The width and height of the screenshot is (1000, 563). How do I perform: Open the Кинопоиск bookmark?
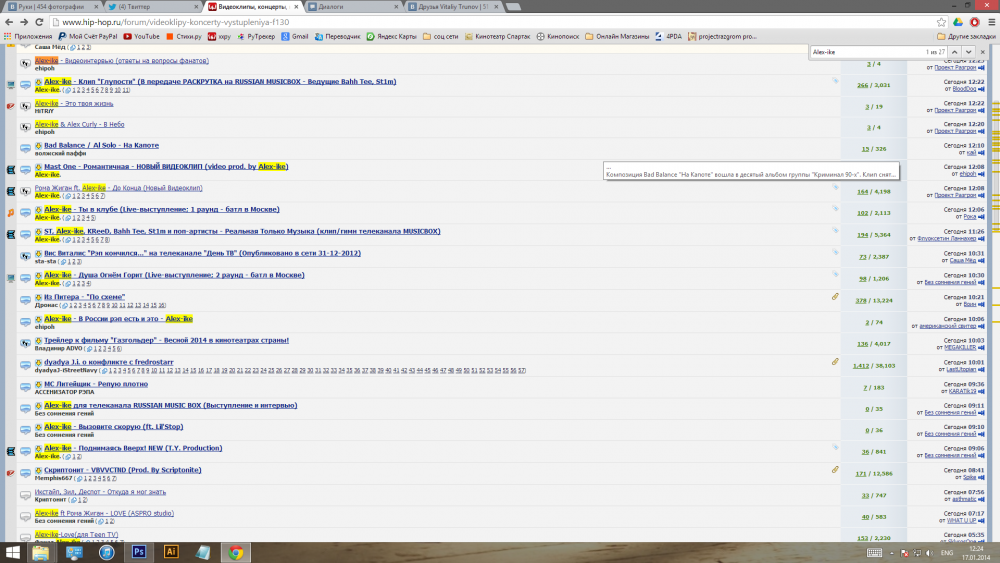click(558, 36)
